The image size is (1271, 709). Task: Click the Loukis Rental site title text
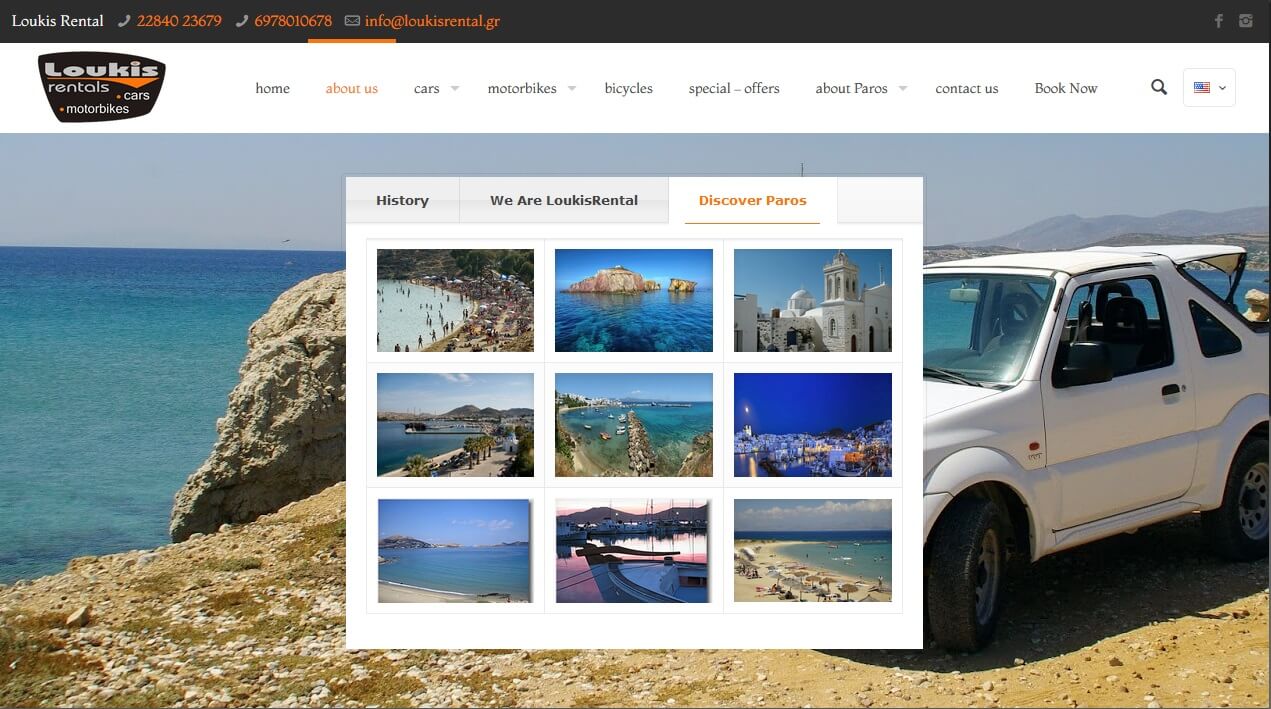[58, 21]
